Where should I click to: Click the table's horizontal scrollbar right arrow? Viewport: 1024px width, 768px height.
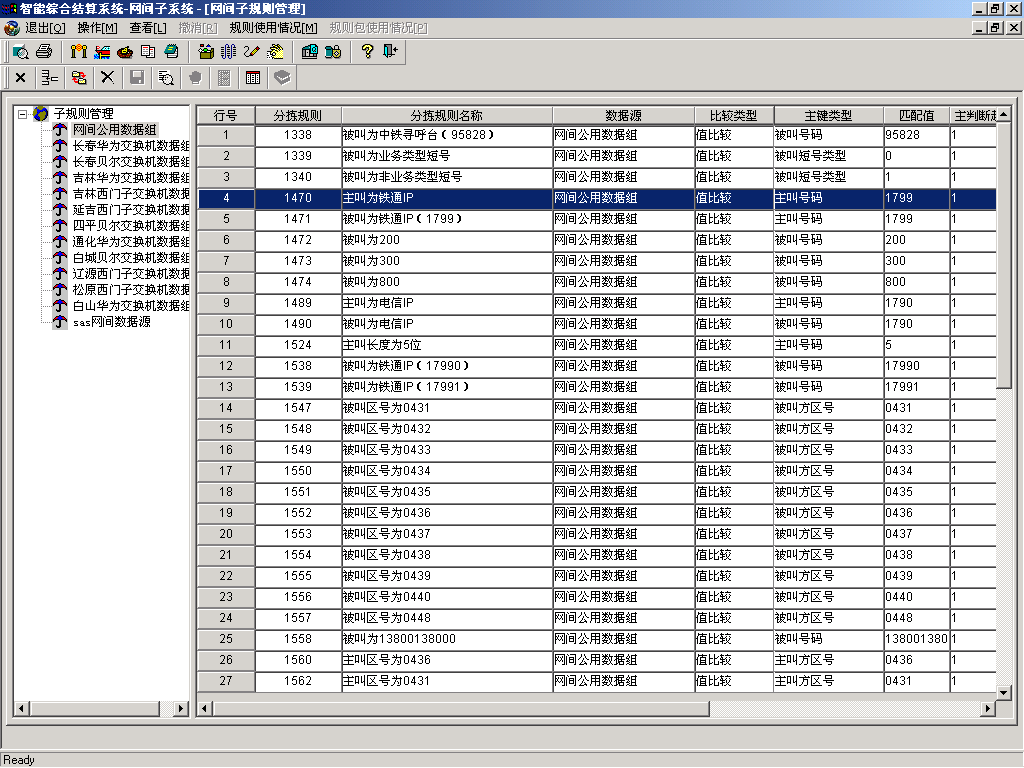tap(988, 709)
